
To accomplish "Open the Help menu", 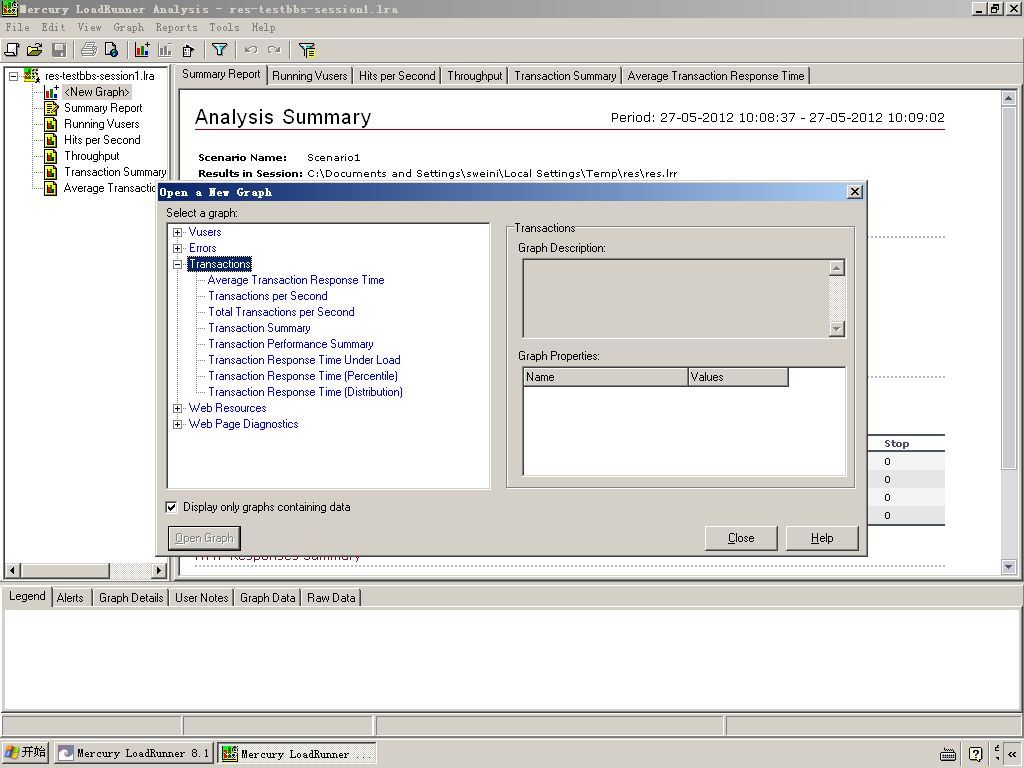I will [263, 27].
